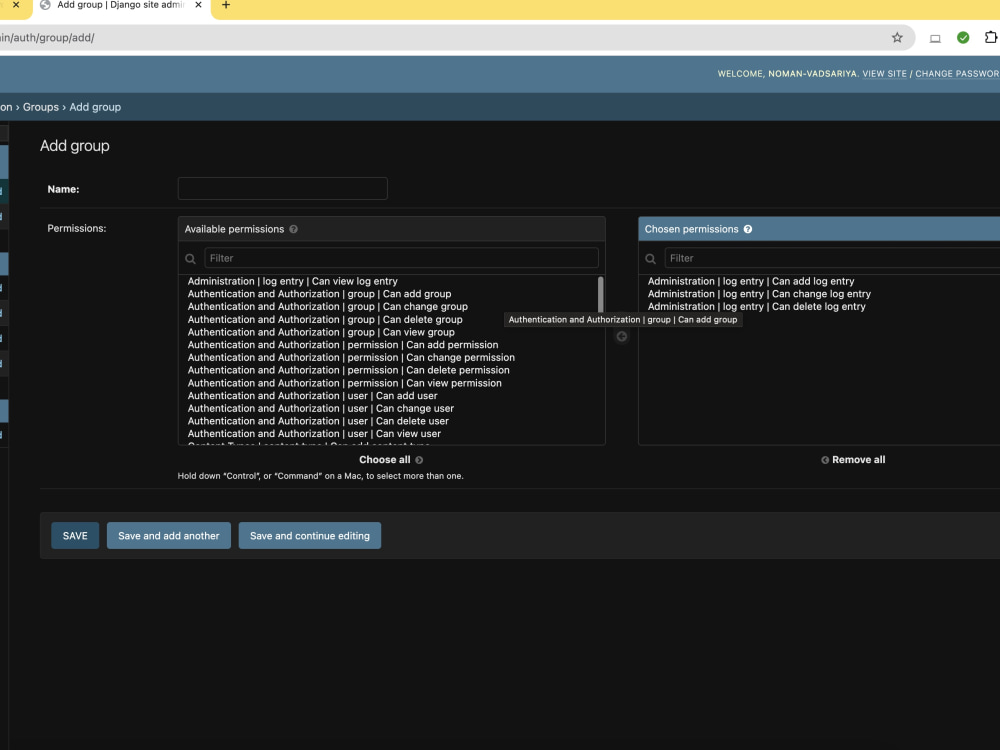This screenshot has width=1000, height=750.
Task: Open the browser extensions puzzle icon
Action: [991, 38]
